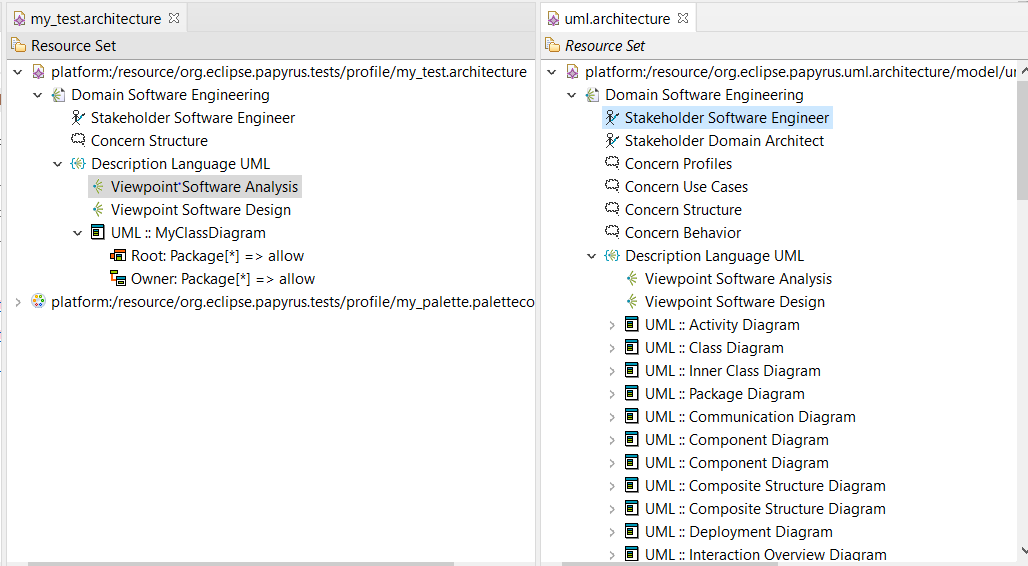Switch to the my_test.architecture editor tab
This screenshot has width=1028, height=566.
pos(95,19)
